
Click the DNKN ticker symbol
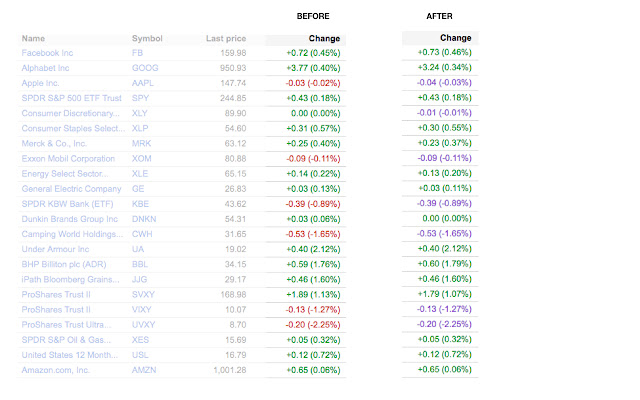coord(144,219)
